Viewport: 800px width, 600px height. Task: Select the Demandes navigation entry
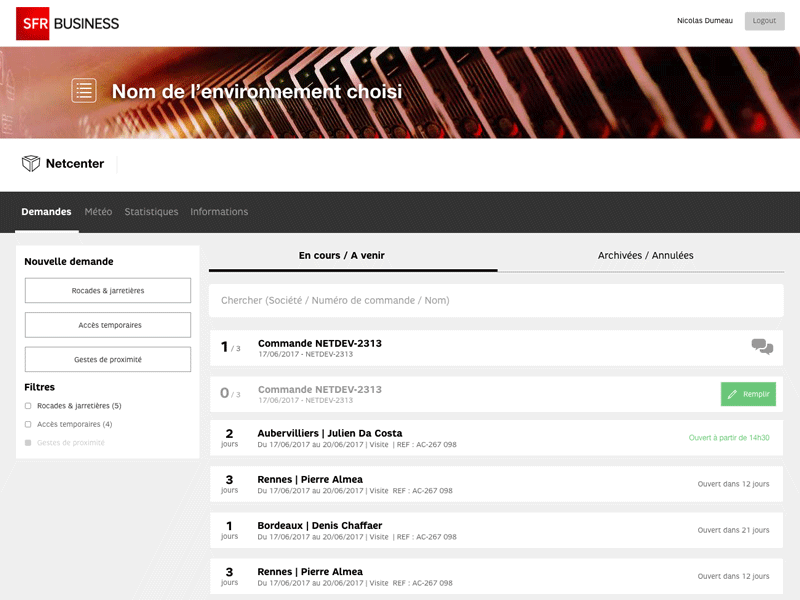46,211
